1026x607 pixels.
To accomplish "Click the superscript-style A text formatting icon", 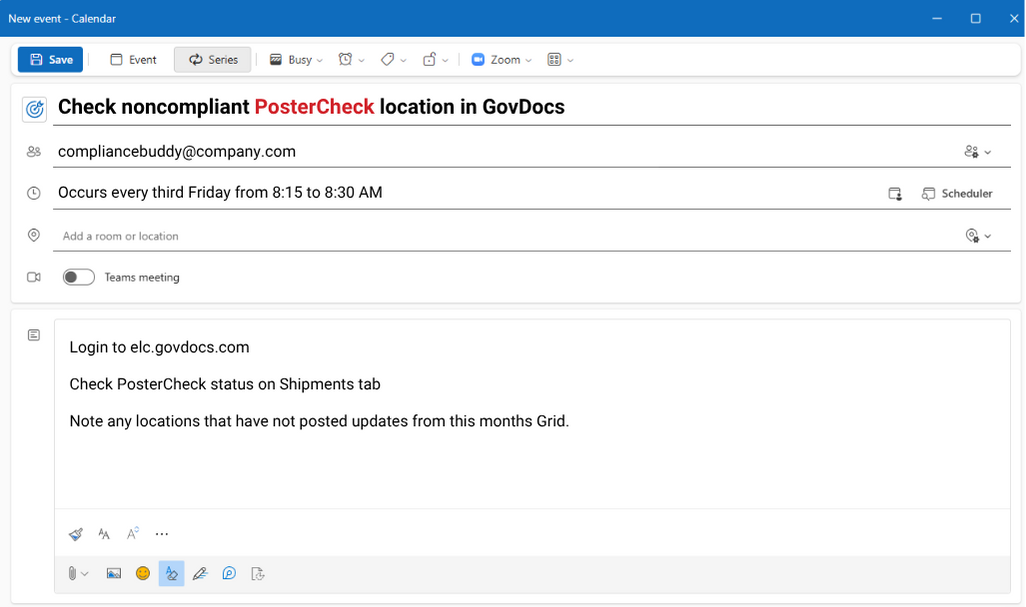I will pos(133,534).
